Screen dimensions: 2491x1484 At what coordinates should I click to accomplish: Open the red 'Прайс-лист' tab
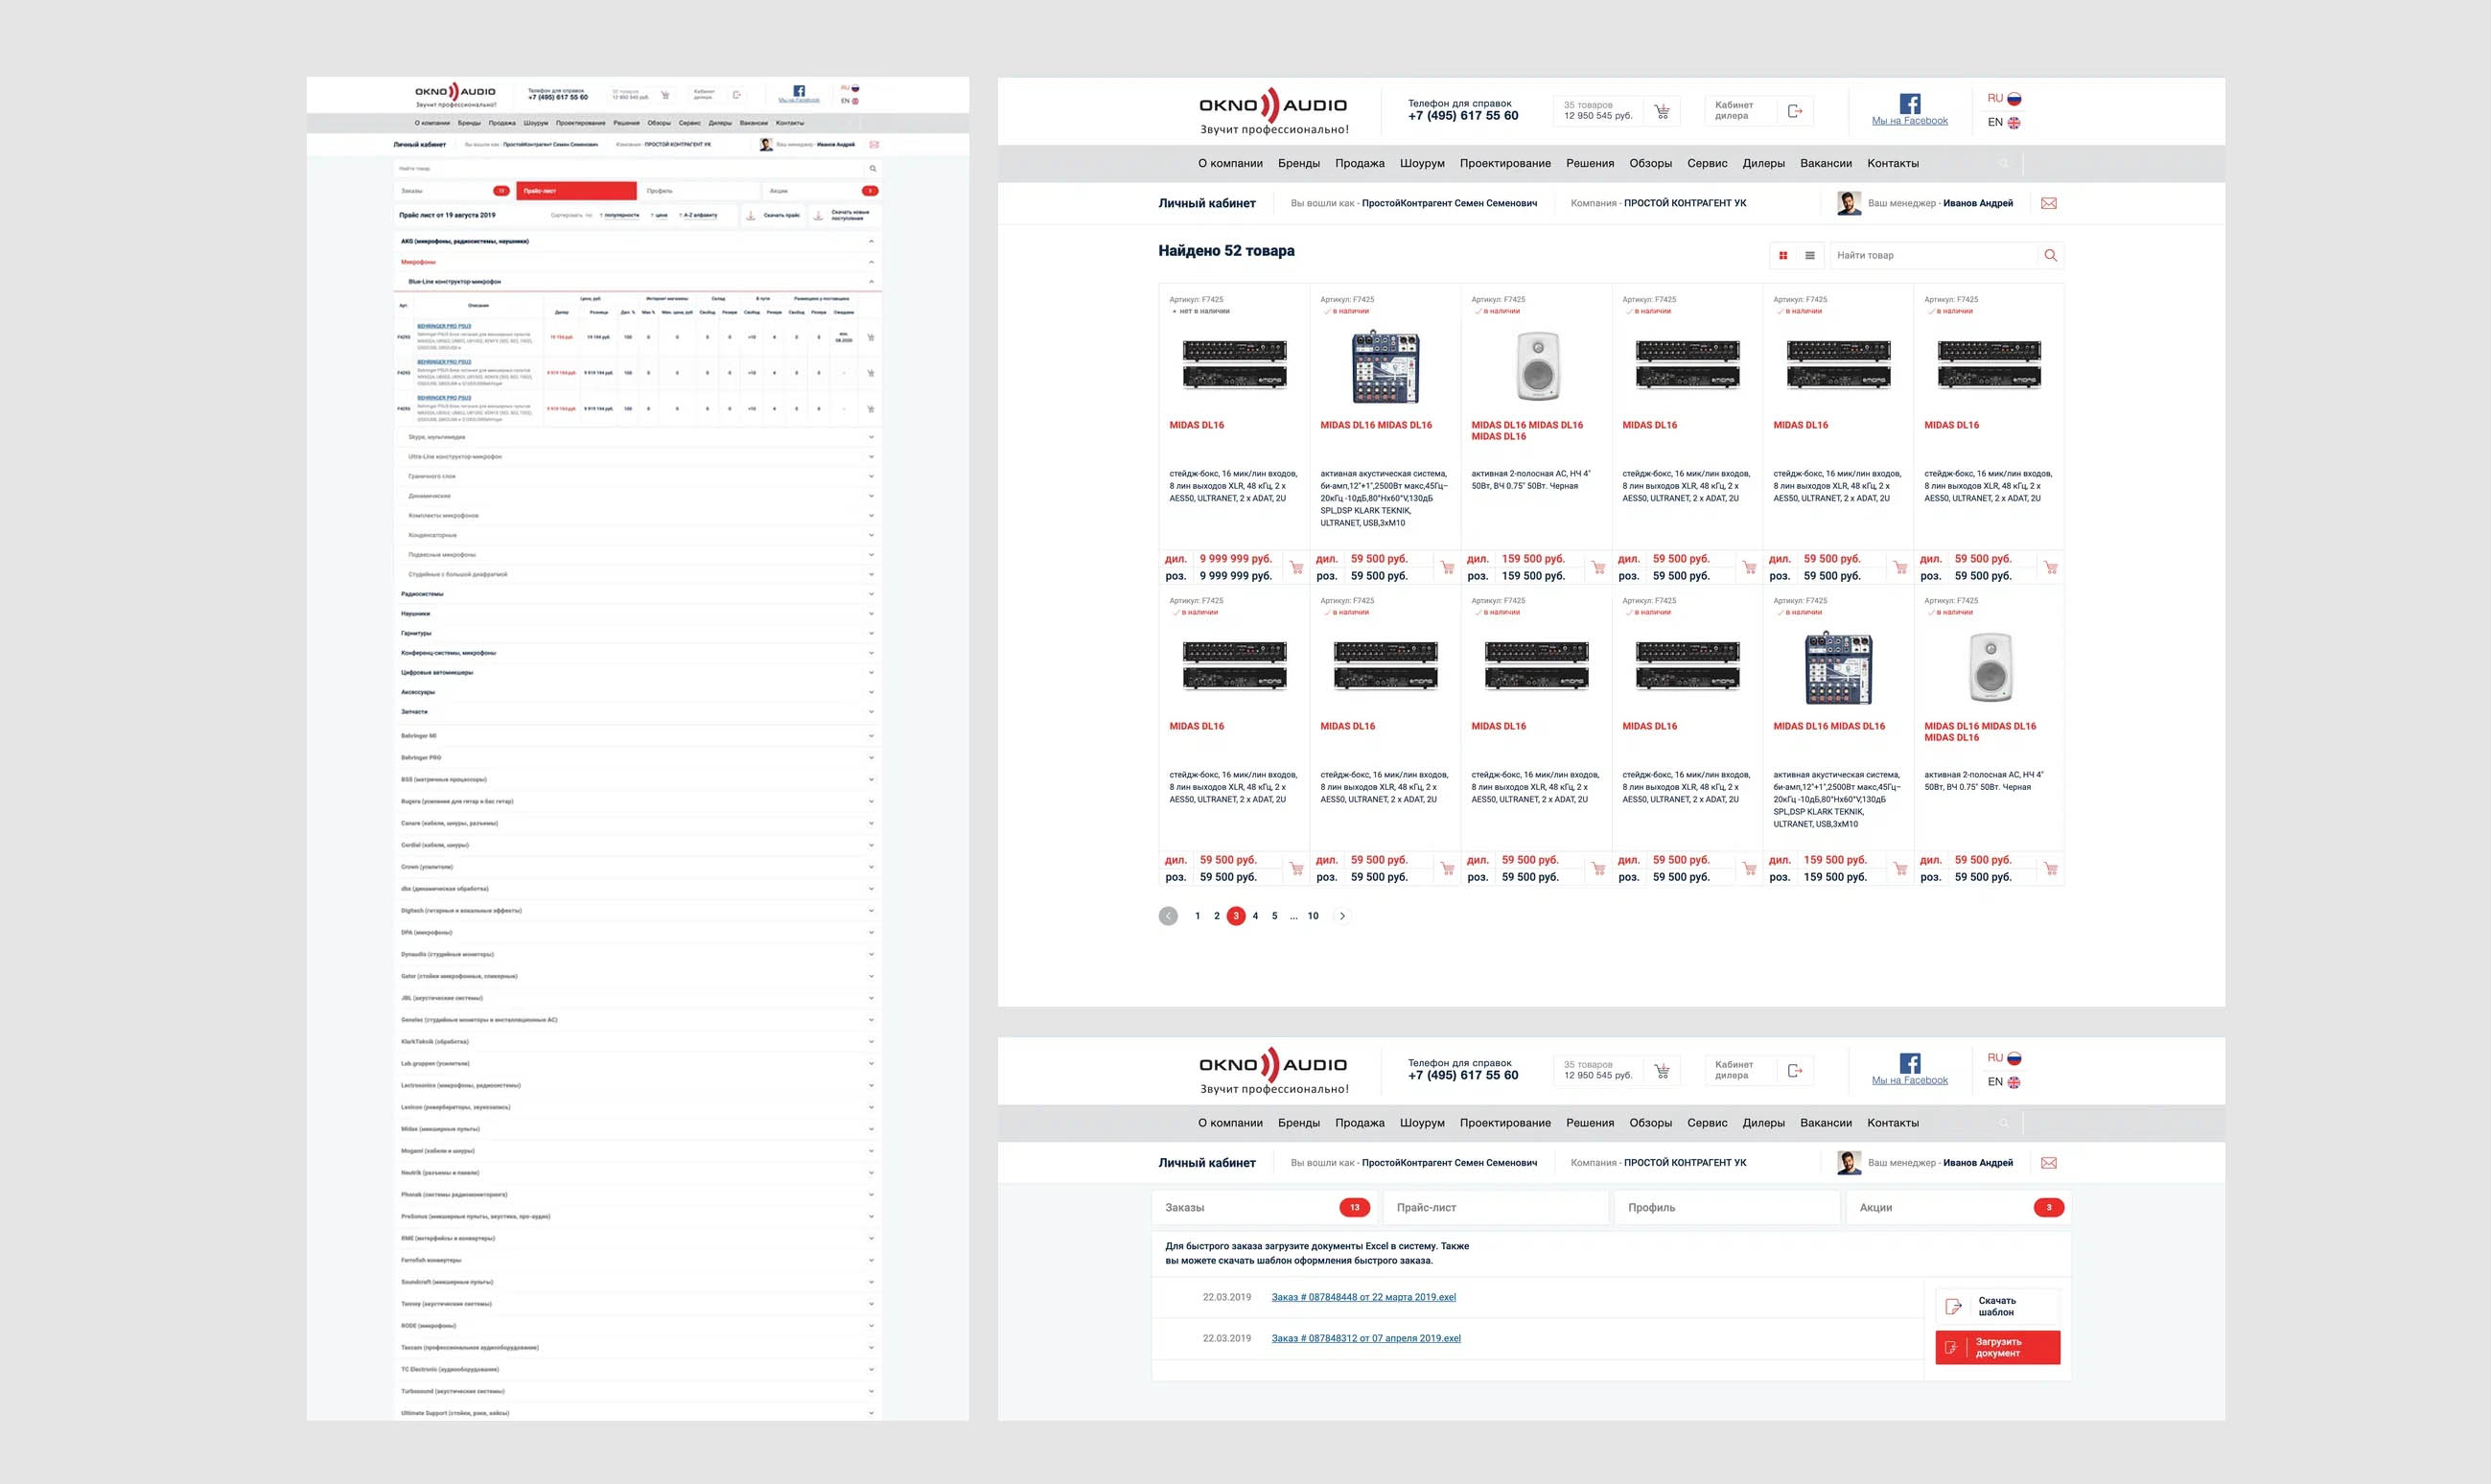pos(576,190)
